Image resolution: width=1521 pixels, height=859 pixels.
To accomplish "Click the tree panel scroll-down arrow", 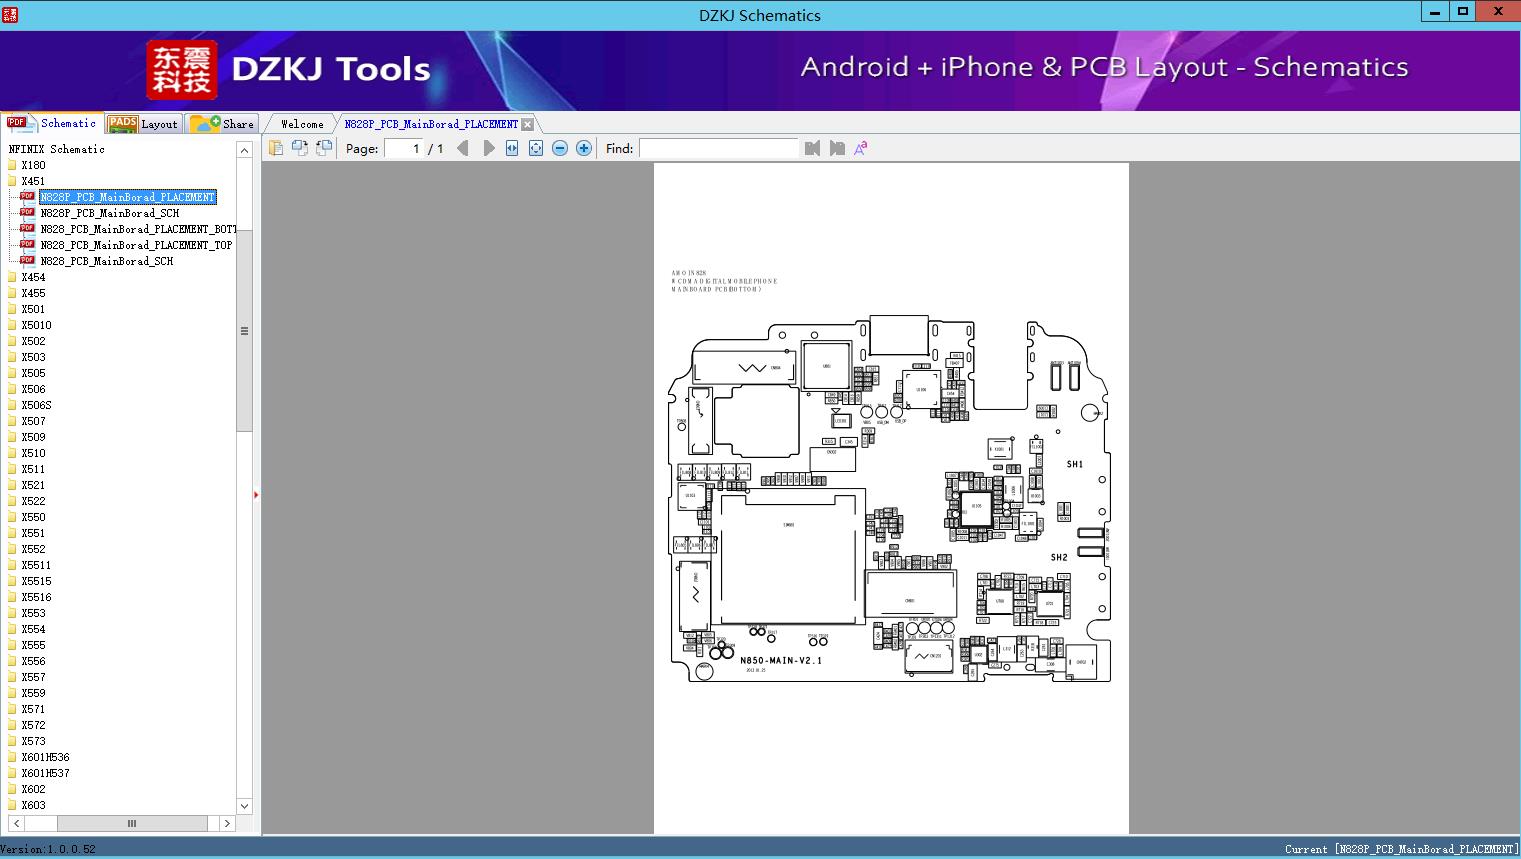I will [x=244, y=805].
